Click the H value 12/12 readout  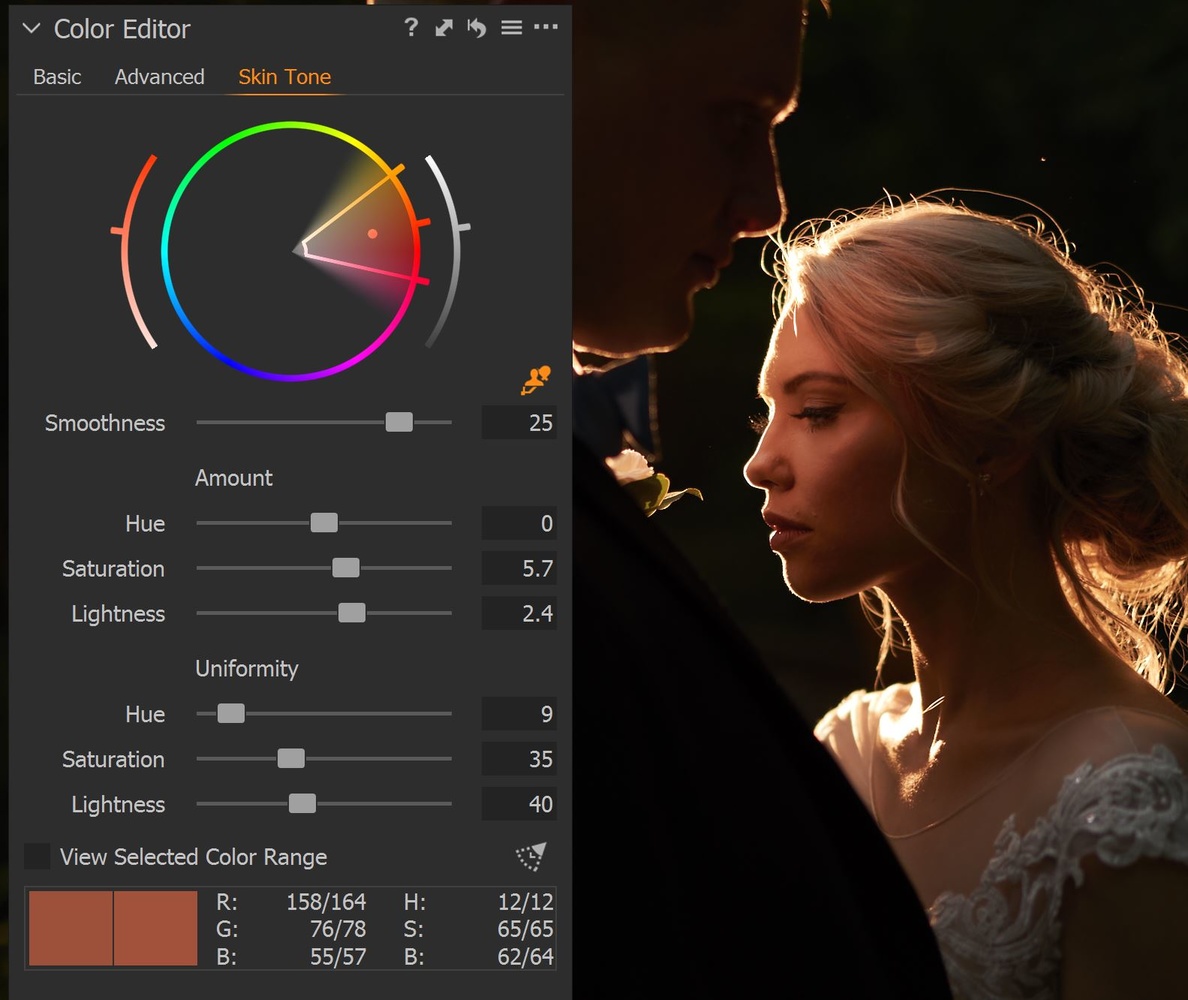pyautogui.click(x=525, y=902)
